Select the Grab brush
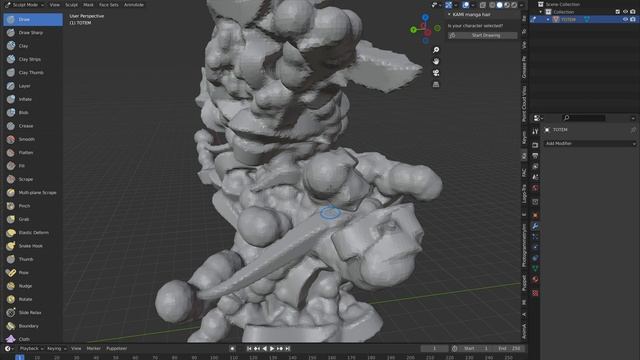The height and width of the screenshot is (360, 640). tap(33, 219)
